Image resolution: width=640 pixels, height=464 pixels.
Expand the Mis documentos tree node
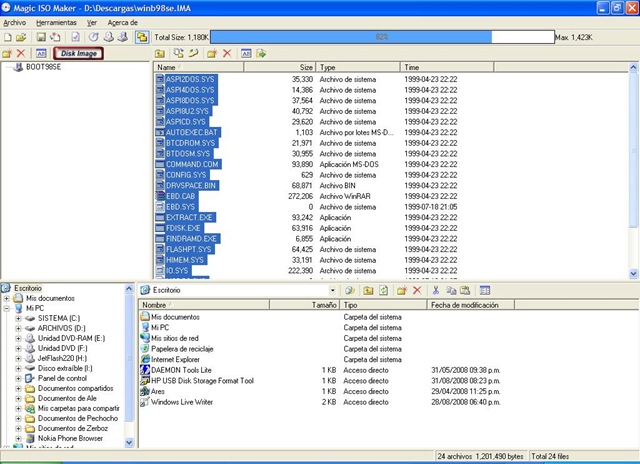click(x=7, y=298)
